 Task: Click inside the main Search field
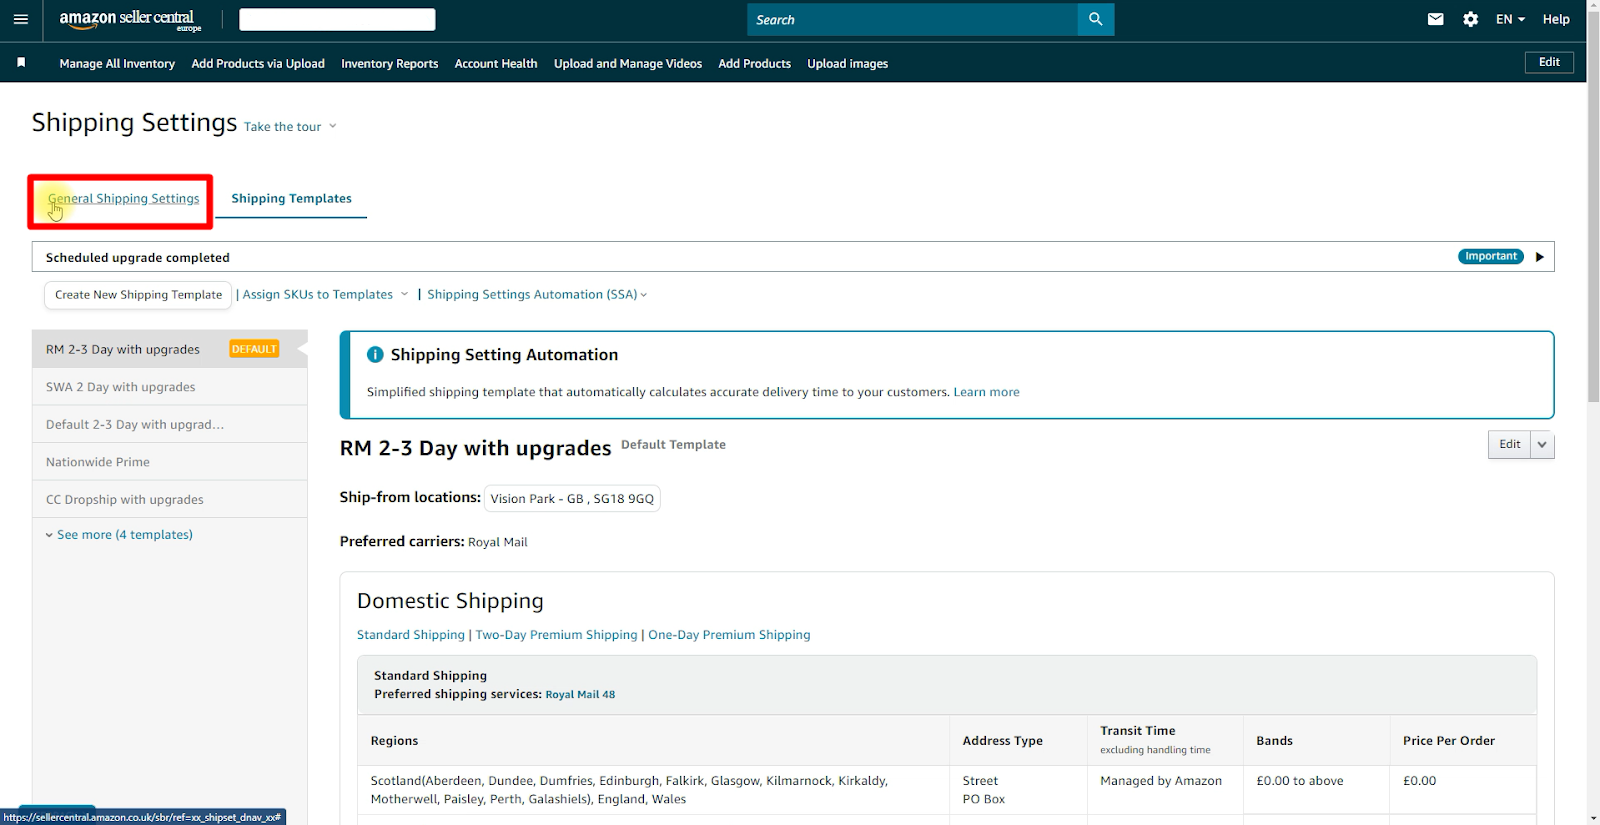click(912, 19)
